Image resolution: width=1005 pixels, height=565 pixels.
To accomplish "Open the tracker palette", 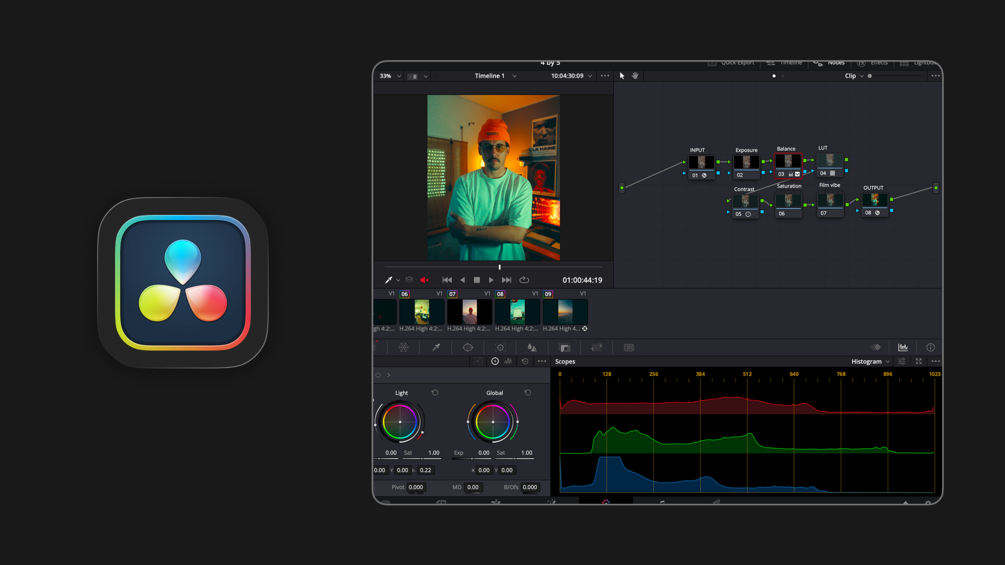I will 500,347.
